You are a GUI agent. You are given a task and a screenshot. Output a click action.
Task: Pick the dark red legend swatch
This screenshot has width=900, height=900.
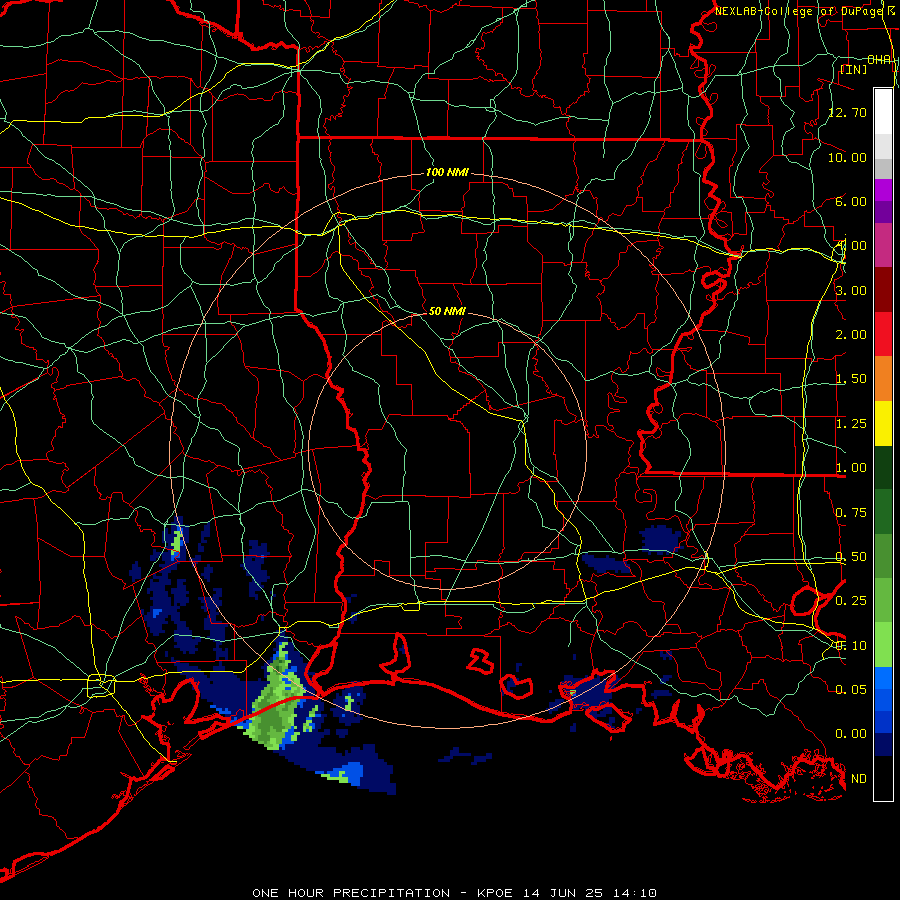click(x=883, y=290)
